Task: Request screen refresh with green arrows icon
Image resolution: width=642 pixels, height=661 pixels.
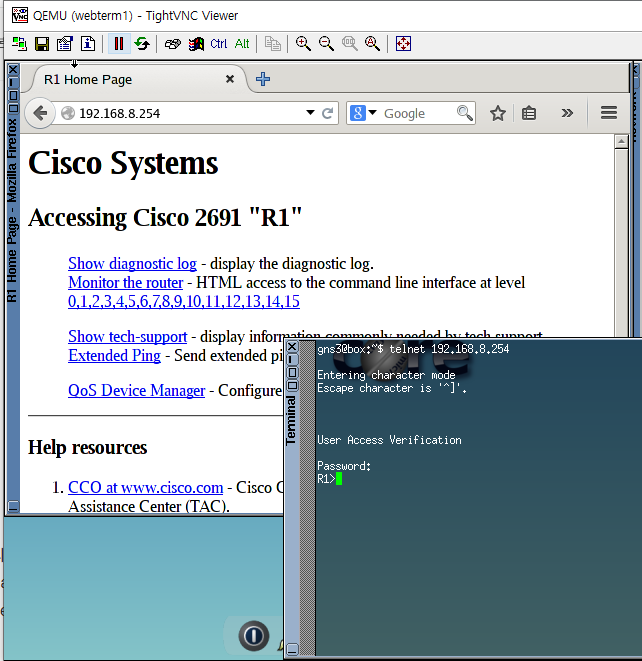Action: [x=142, y=43]
